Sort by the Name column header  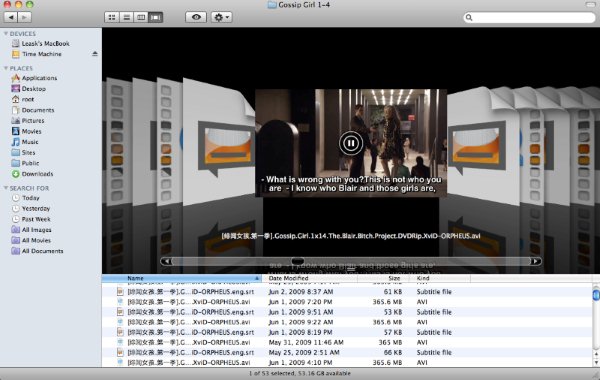point(182,278)
